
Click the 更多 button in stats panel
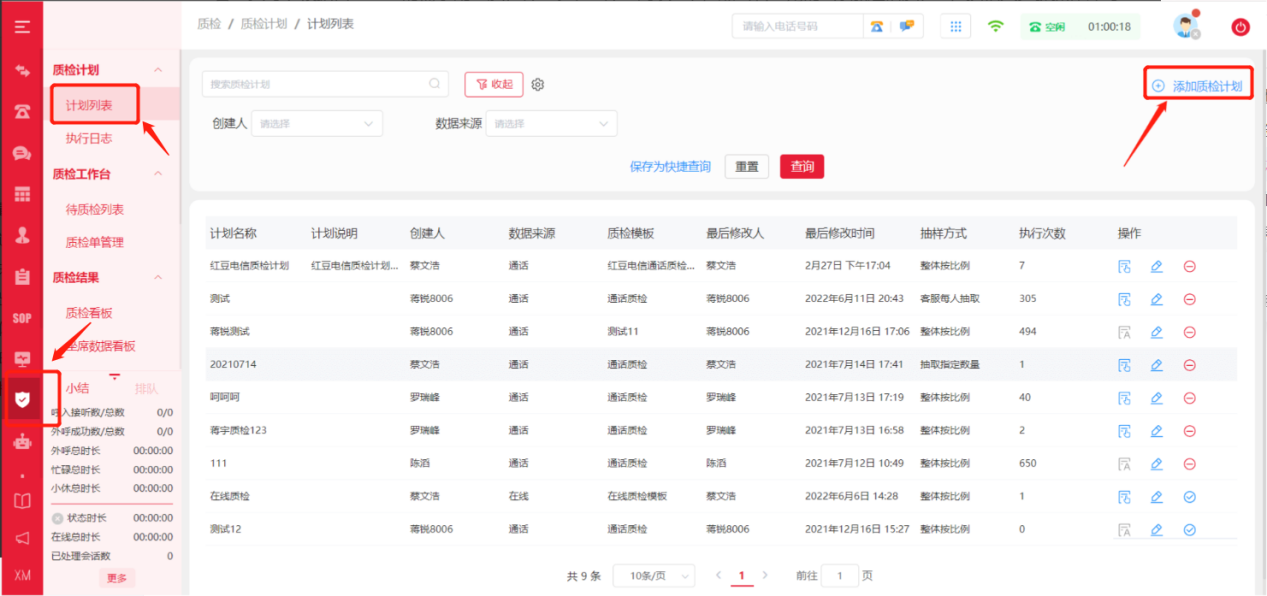click(117, 578)
